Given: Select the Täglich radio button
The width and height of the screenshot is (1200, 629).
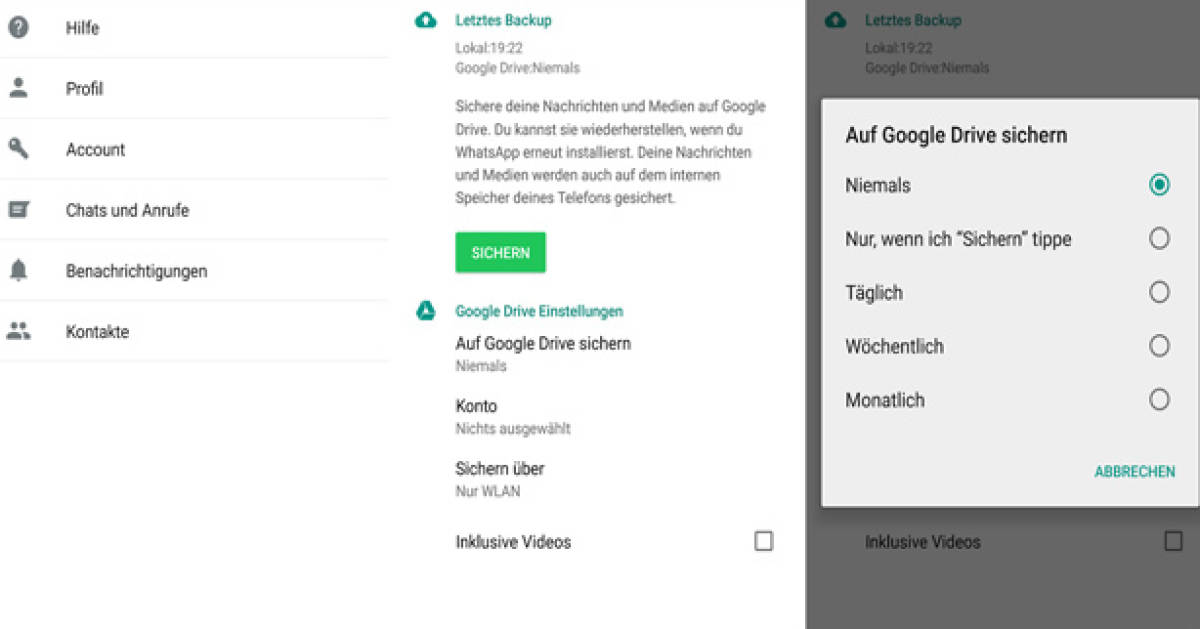Looking at the screenshot, I should [x=1159, y=292].
